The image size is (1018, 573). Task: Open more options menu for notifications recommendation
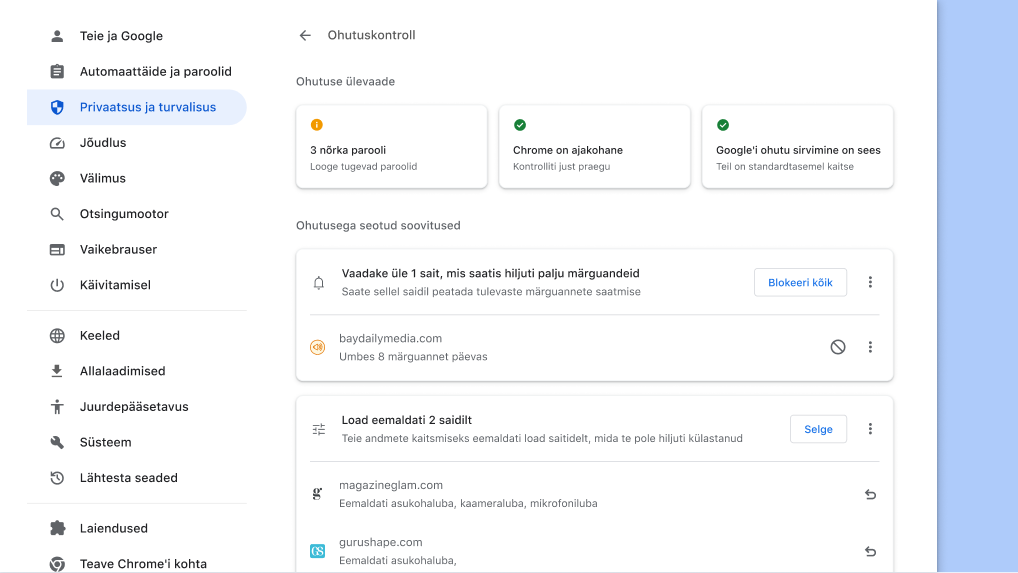(871, 282)
